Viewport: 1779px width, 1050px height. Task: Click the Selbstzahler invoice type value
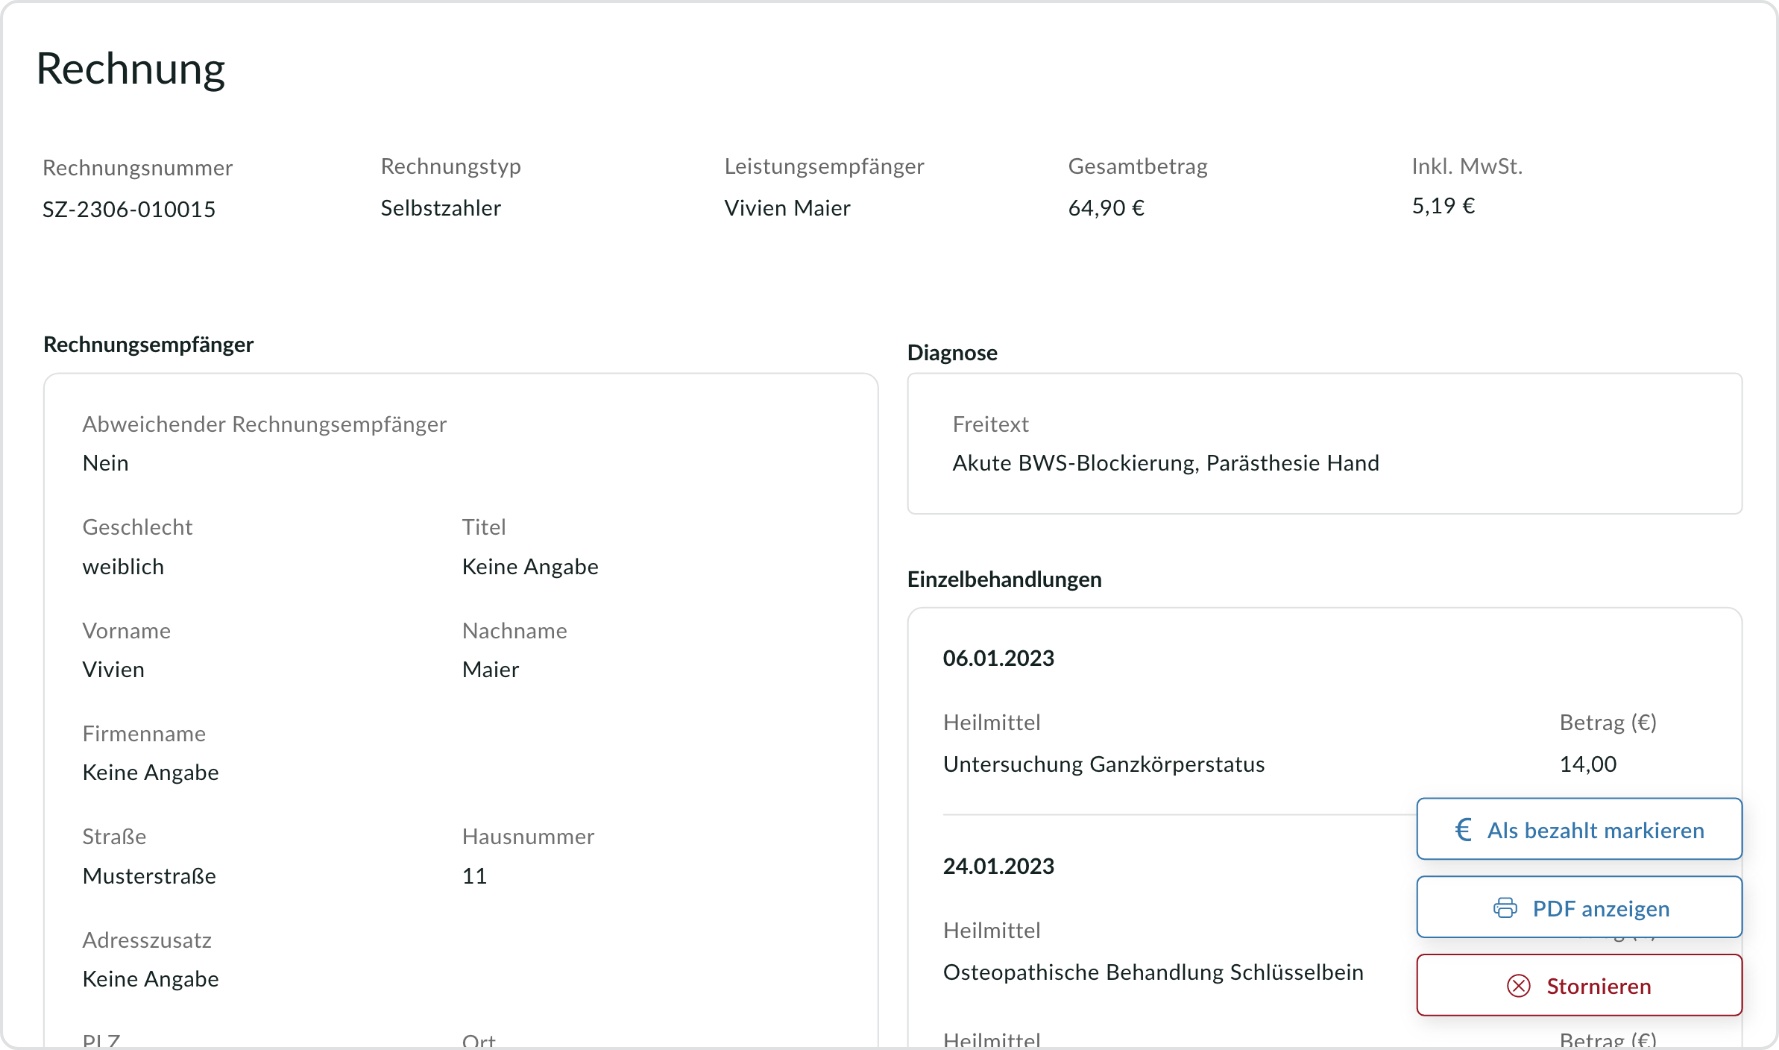tap(441, 208)
